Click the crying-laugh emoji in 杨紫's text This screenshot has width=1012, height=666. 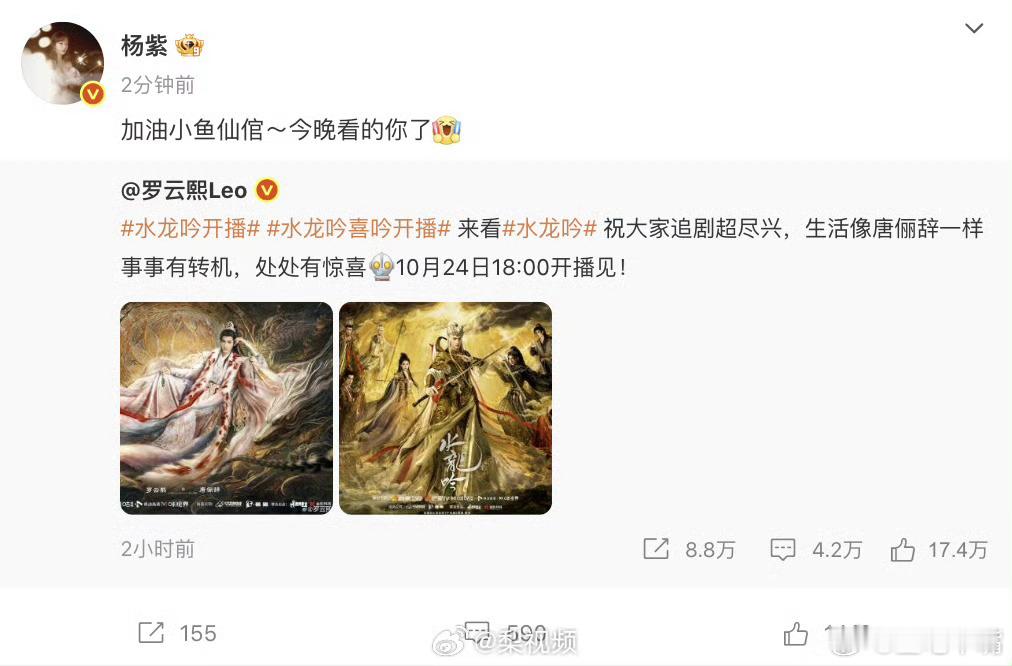447,130
